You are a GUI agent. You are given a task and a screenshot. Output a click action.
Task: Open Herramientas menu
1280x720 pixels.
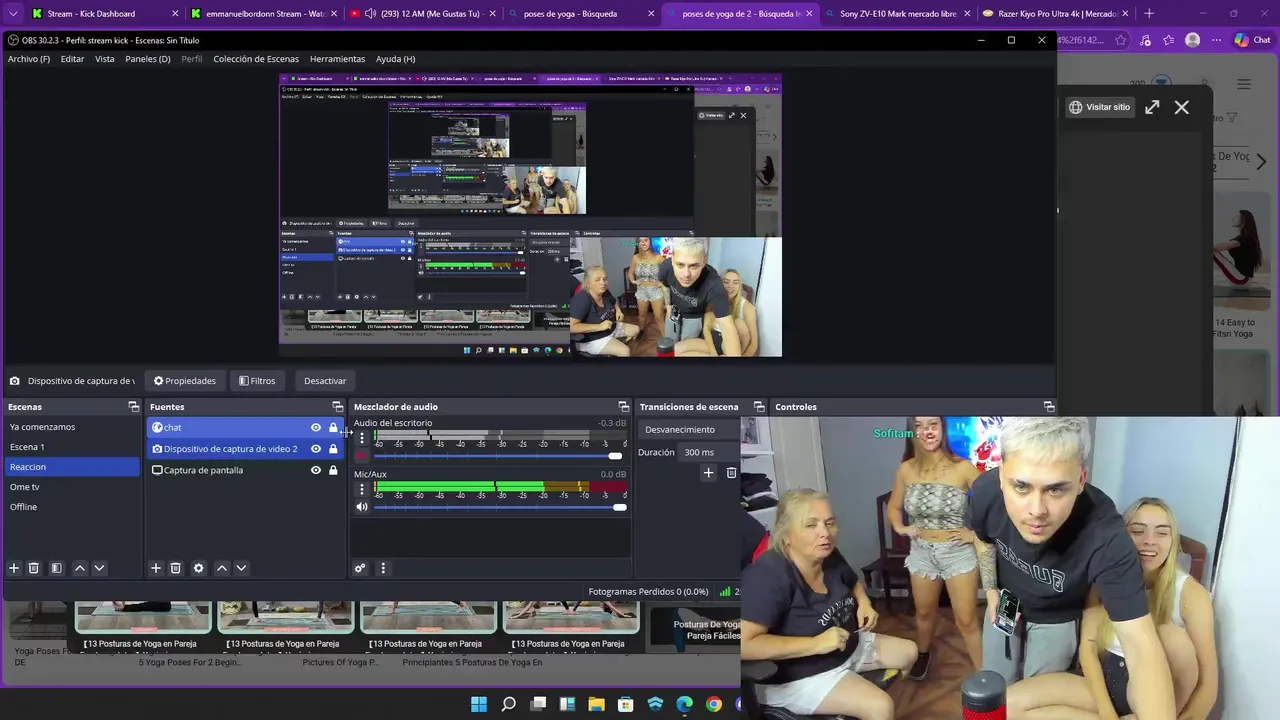pyautogui.click(x=337, y=59)
